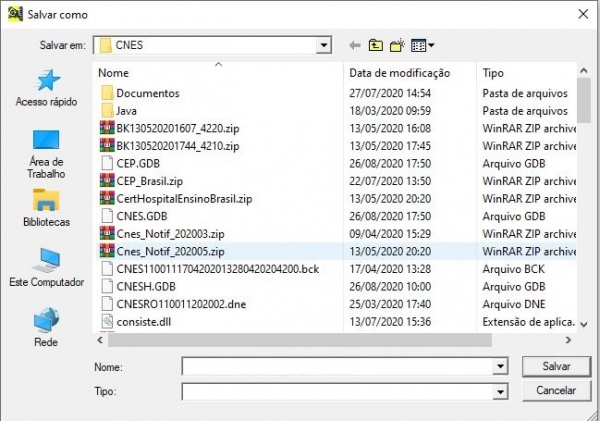The height and width of the screenshot is (421, 600).
Task: Create a new folder
Action: [x=397, y=45]
